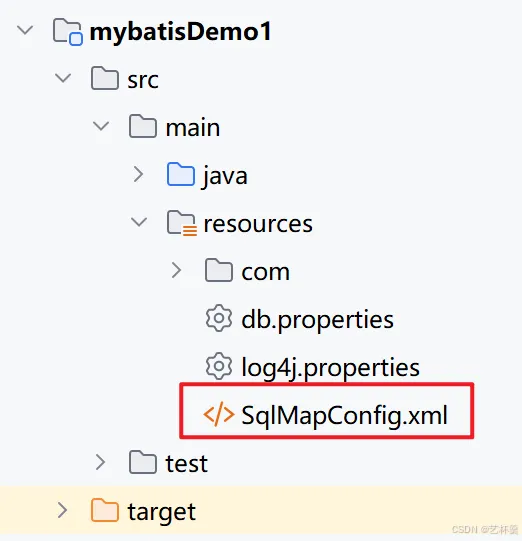Select the db.properties file name
This screenshot has height=541, width=522.
click(x=317, y=320)
